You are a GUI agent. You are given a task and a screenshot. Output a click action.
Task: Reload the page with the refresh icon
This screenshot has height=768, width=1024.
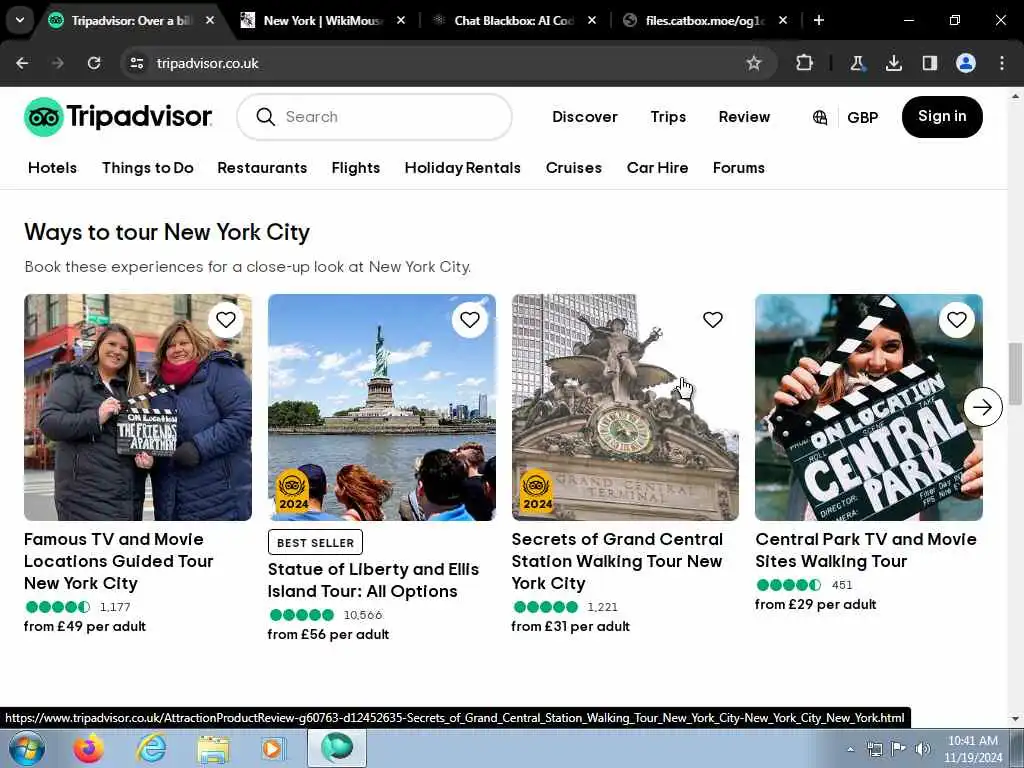pos(94,63)
